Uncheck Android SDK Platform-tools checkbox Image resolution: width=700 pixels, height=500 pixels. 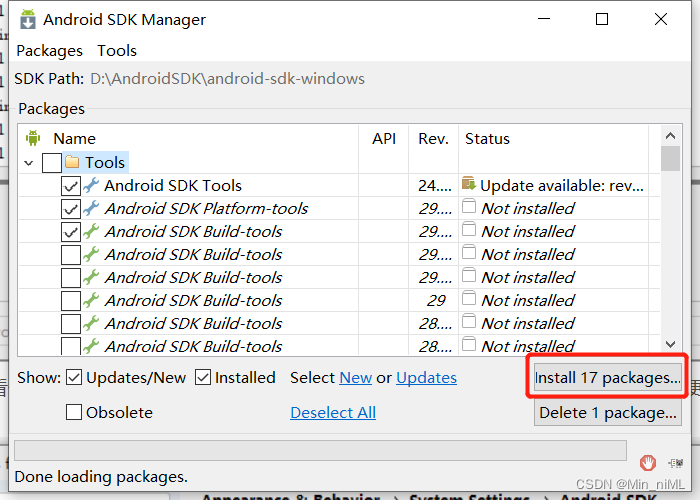tap(71, 209)
